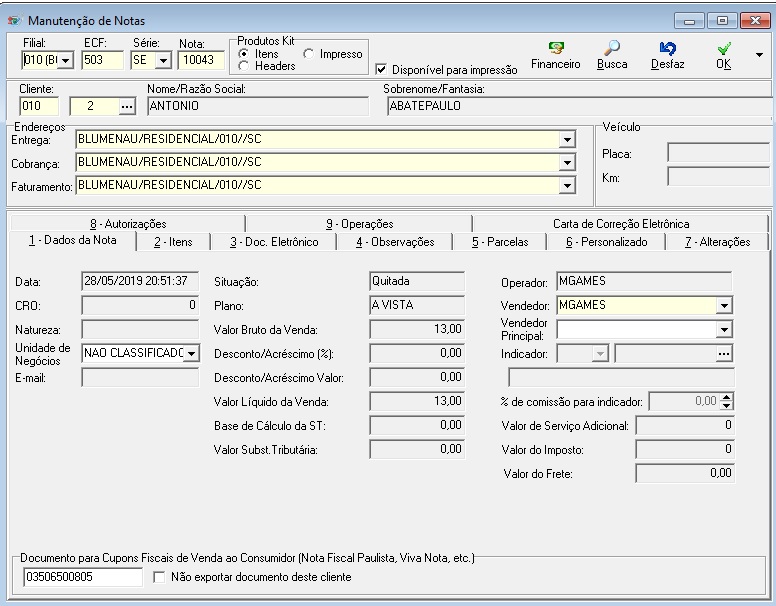Click the Data field 28/05/2019 20:51:37
Viewport: 776px width, 606px height.
pos(140,281)
